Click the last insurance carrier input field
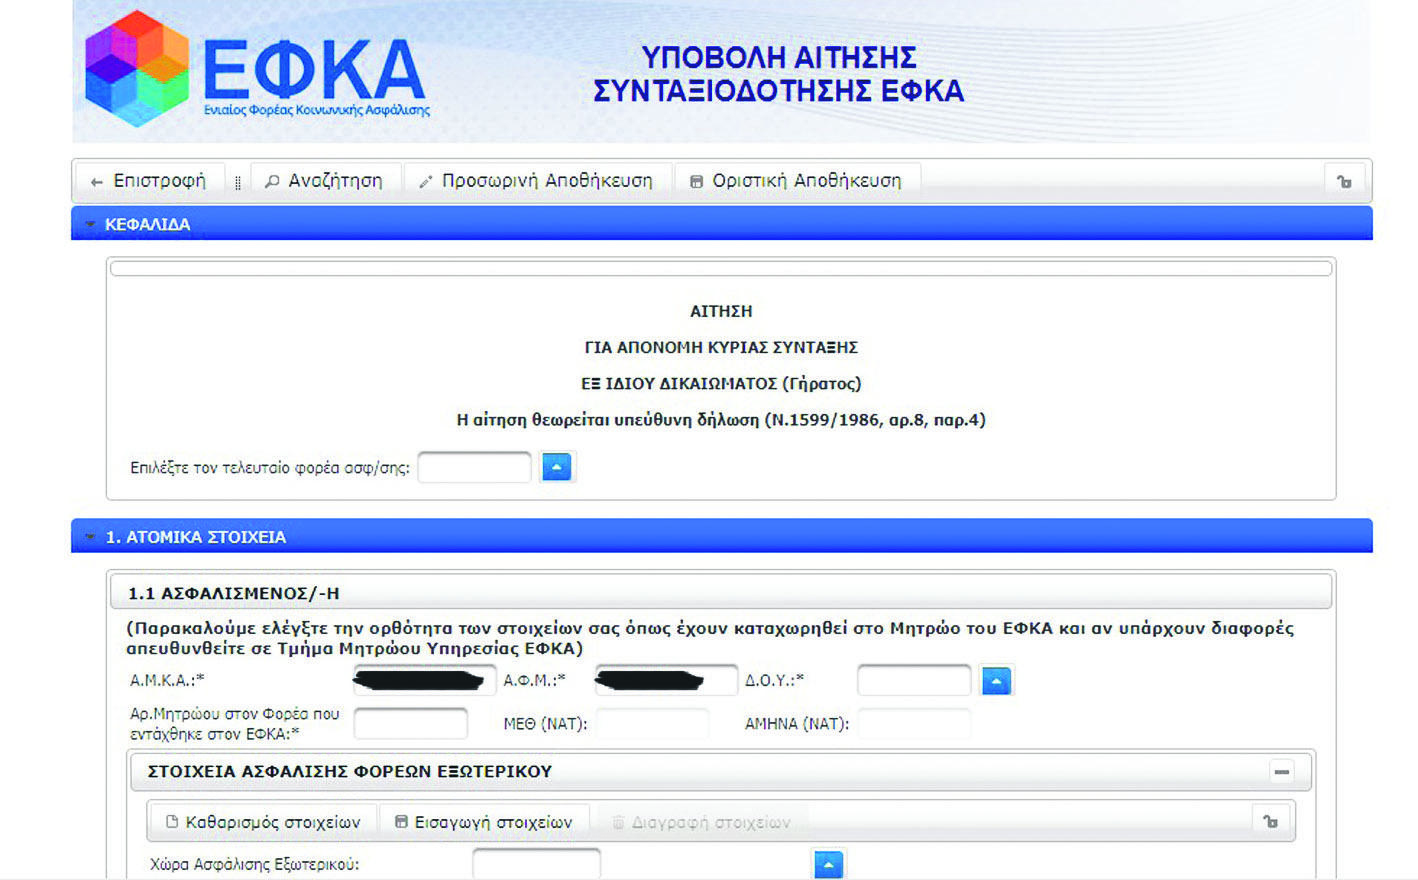Viewport: 1418px width, 880px height. tap(474, 467)
